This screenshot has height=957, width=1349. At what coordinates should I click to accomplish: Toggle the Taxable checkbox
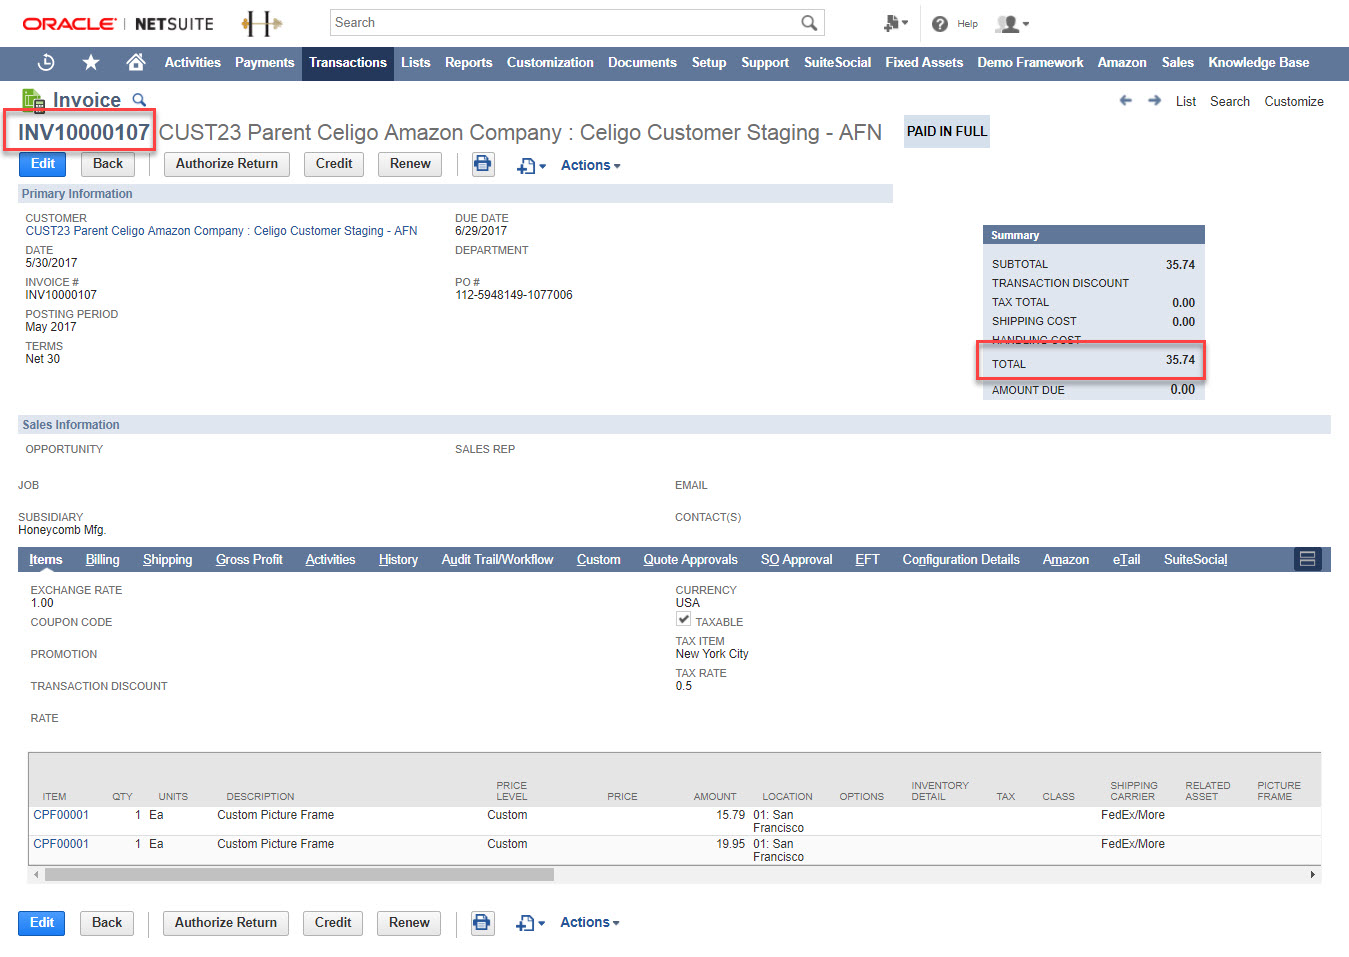pos(684,620)
